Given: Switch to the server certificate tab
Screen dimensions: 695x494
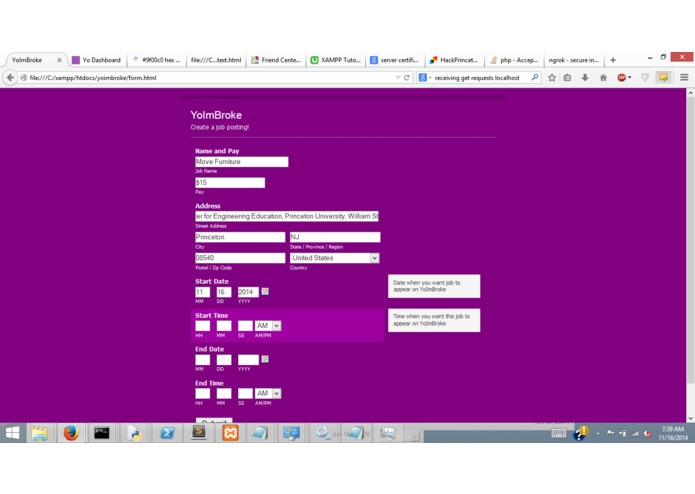Looking at the screenshot, I should coord(395,60).
